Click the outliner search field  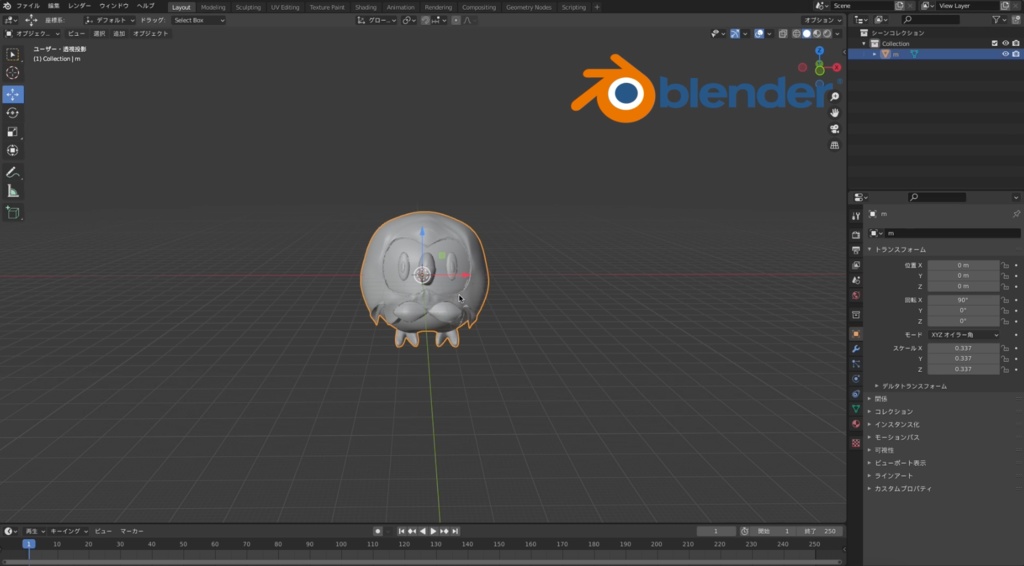(x=931, y=20)
